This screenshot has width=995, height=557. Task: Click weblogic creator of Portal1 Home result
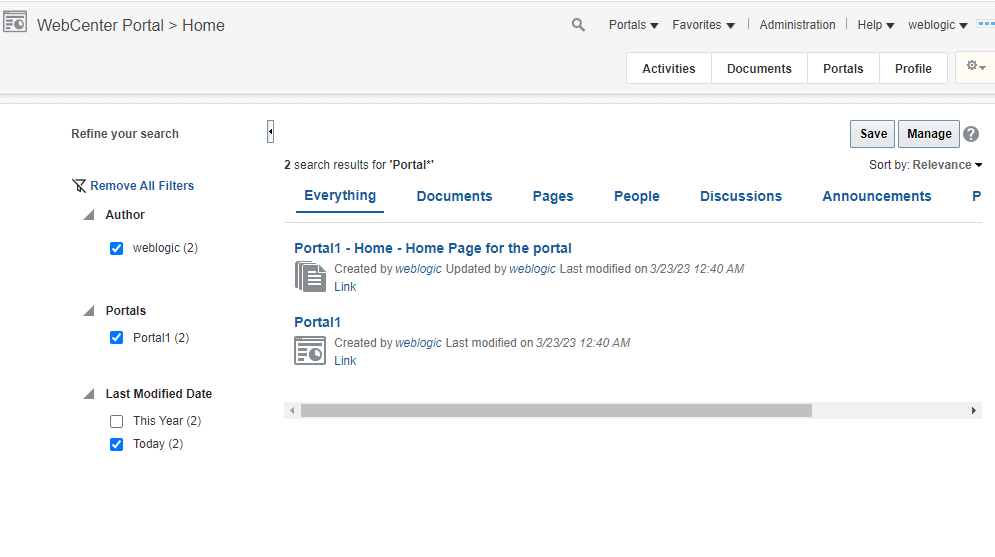[x=418, y=269]
